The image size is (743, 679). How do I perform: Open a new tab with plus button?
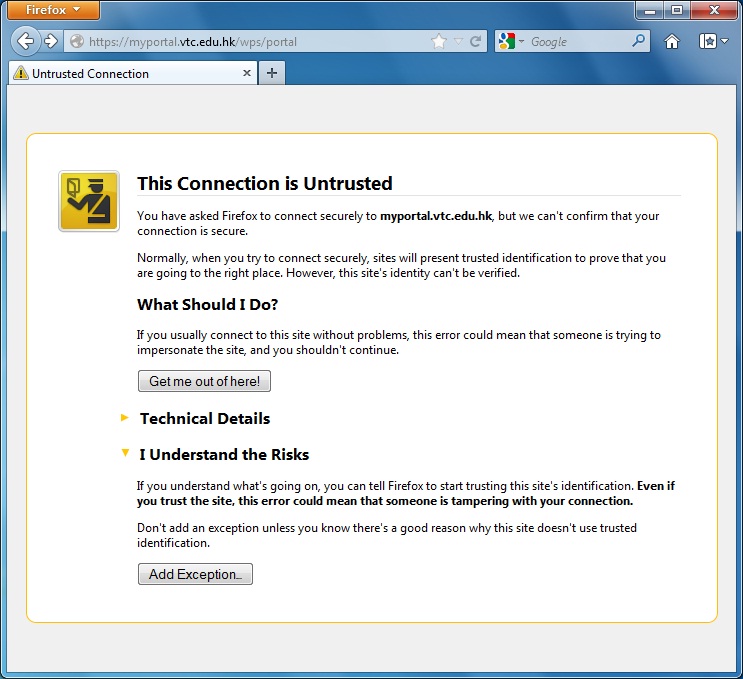click(x=272, y=73)
